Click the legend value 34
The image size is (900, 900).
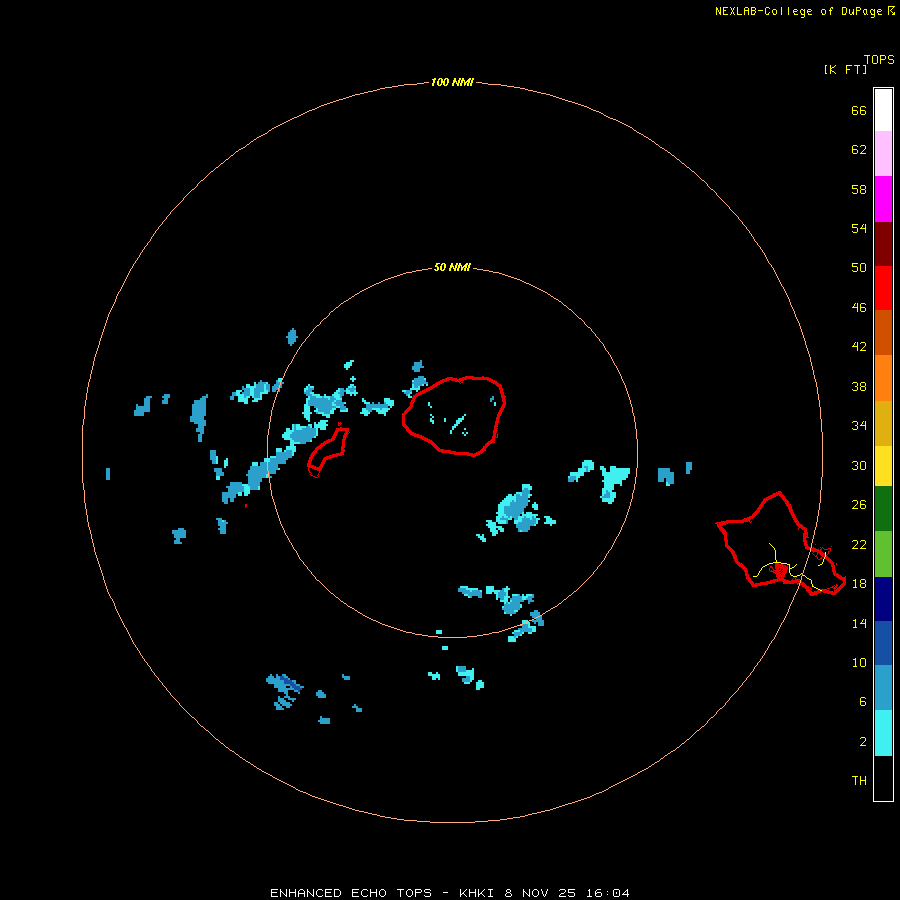pos(859,425)
